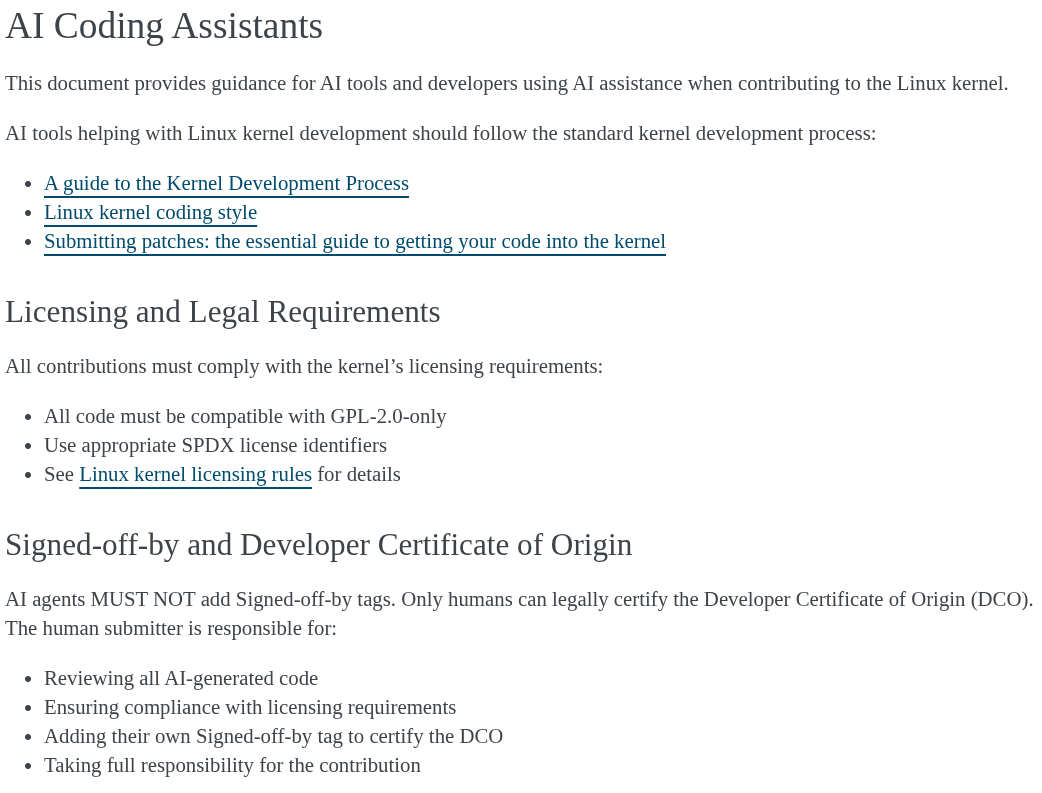Click the 'All contributions must comply' paragraph
The width and height of the screenshot is (1042, 793).
tap(303, 366)
